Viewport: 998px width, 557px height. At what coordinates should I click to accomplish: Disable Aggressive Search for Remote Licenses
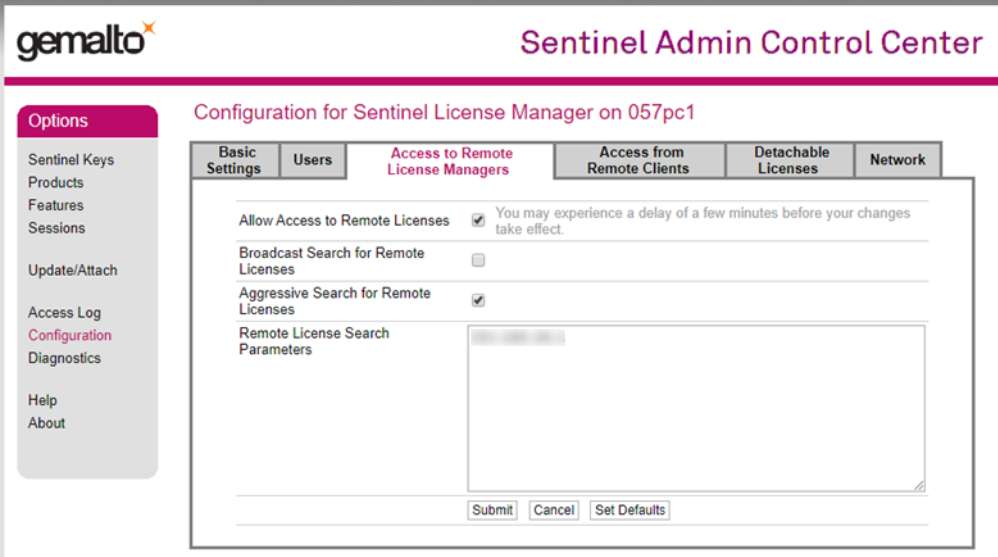coord(478,300)
